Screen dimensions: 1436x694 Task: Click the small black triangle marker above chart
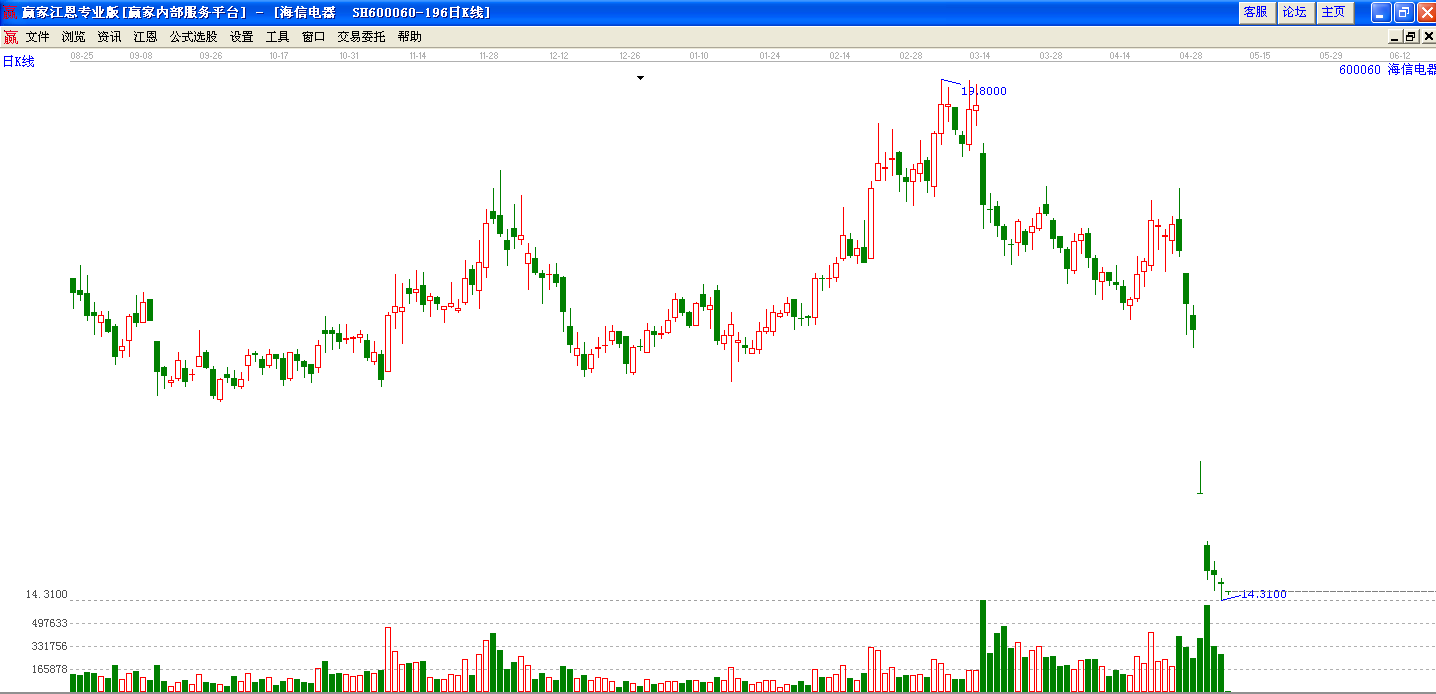[x=641, y=77]
